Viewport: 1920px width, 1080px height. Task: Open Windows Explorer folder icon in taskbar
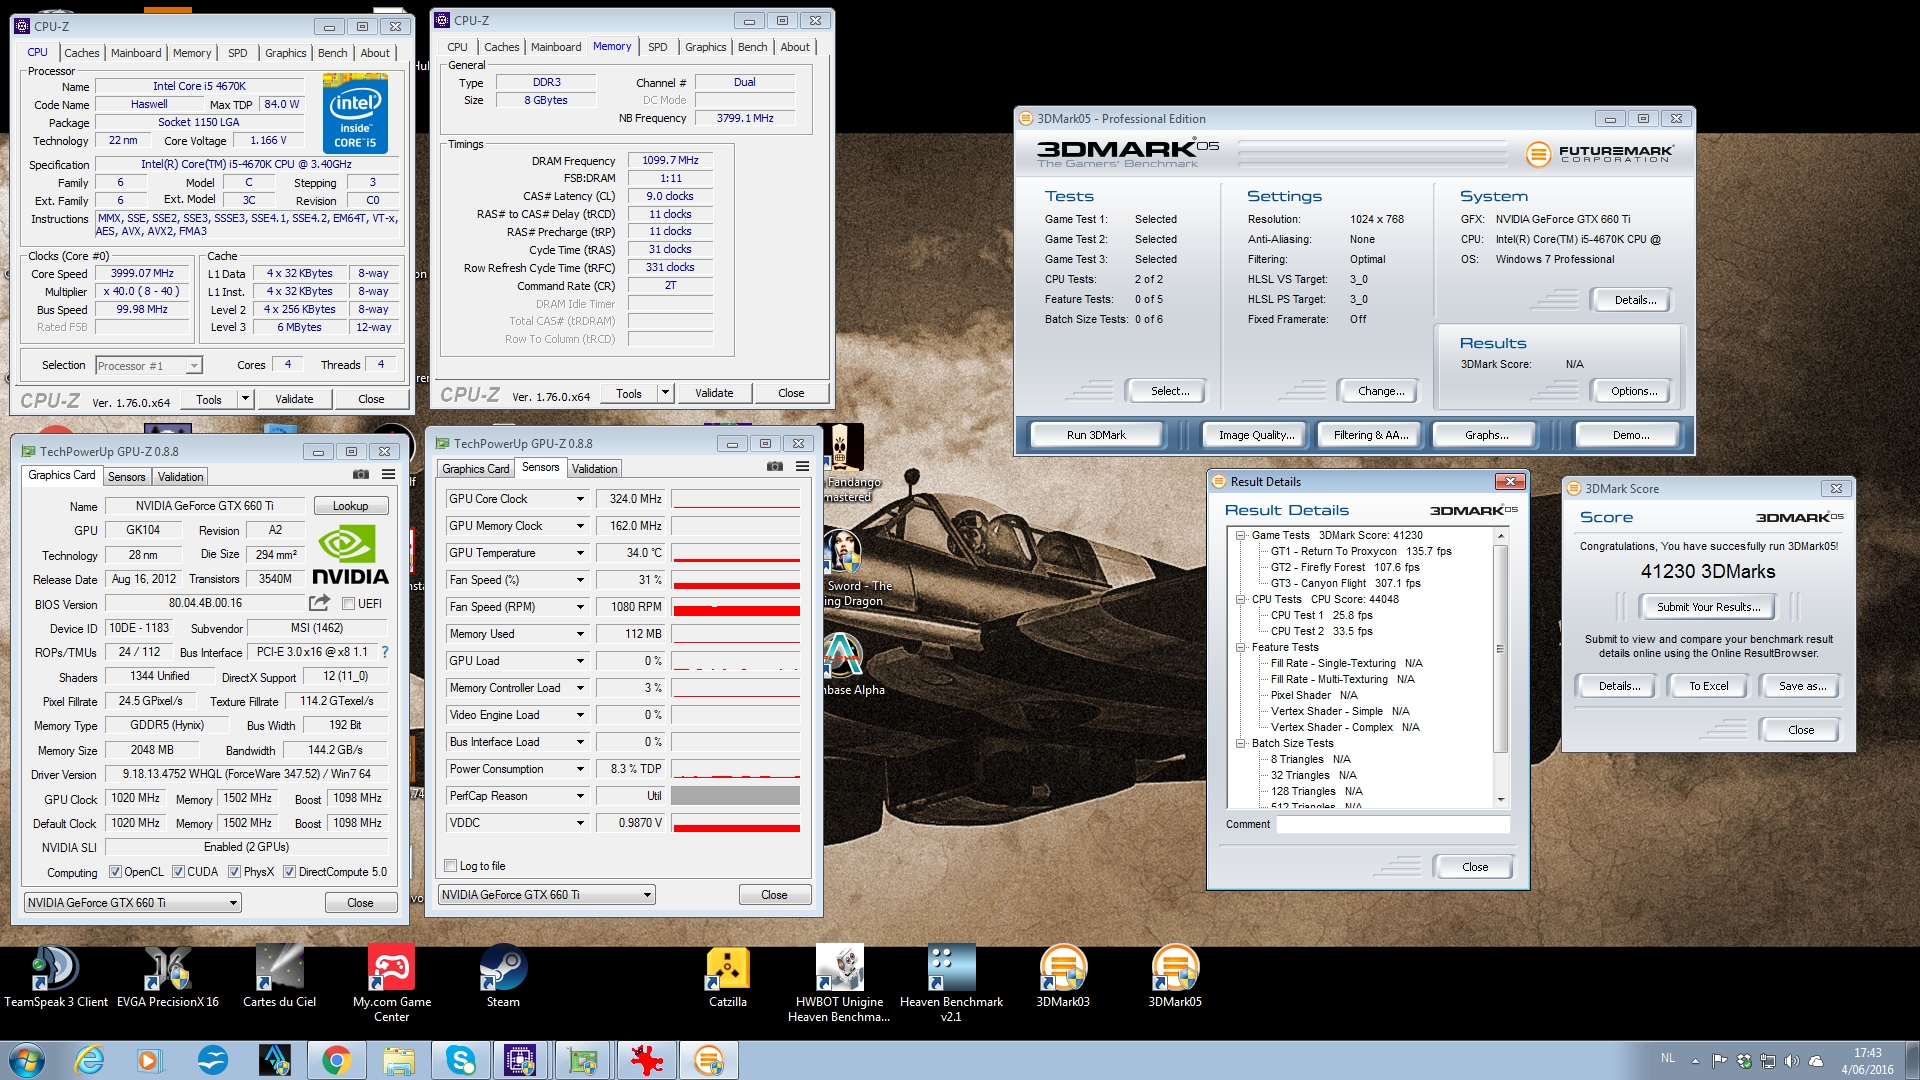click(x=398, y=1060)
